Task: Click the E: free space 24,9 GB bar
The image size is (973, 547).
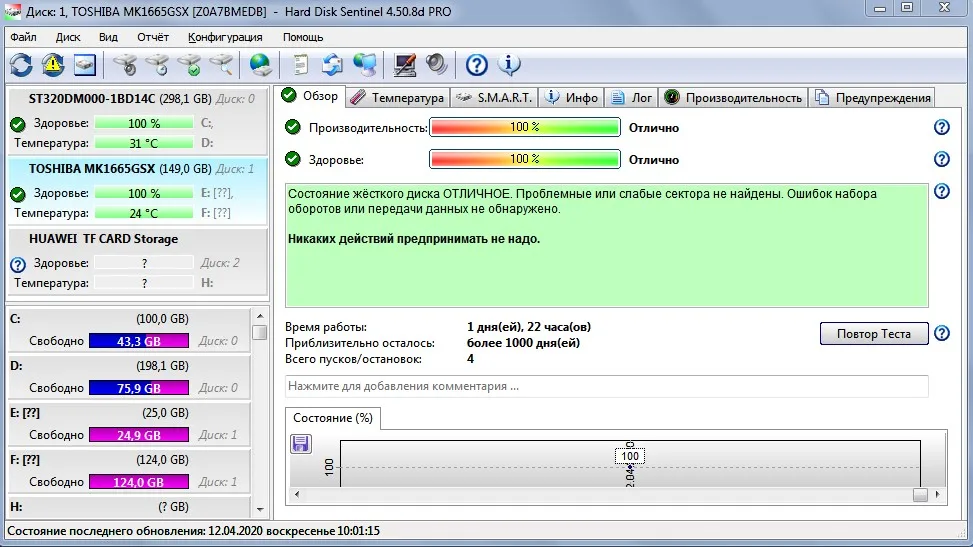Action: 139,435
